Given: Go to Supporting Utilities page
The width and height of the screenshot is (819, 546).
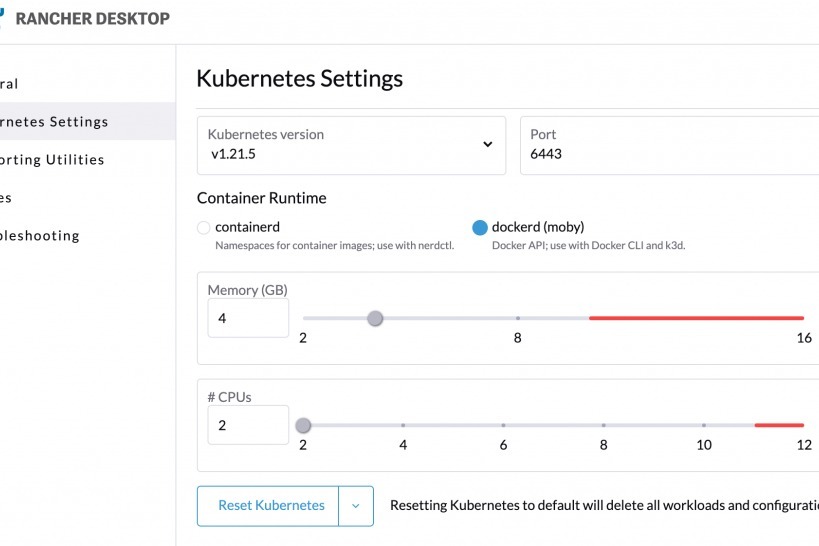Looking at the screenshot, I should [52, 160].
